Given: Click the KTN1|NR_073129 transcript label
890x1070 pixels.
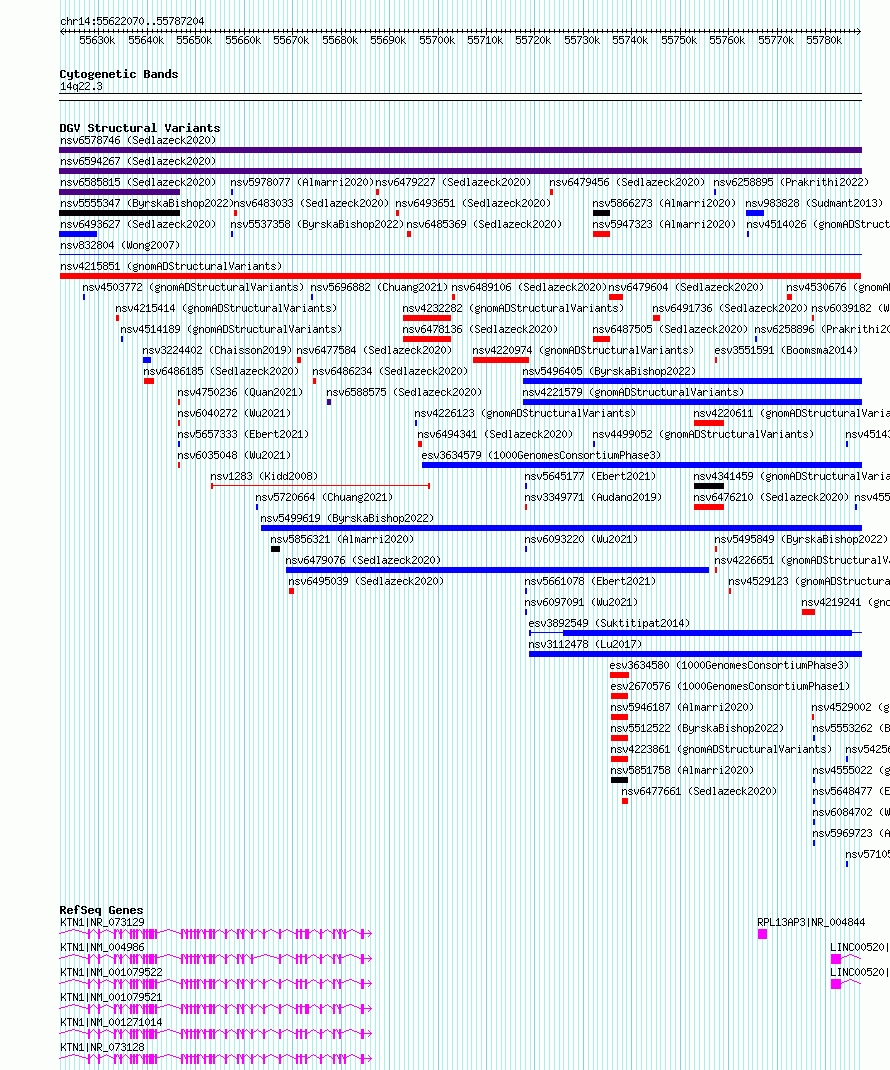Looking at the screenshot, I should [102, 923].
